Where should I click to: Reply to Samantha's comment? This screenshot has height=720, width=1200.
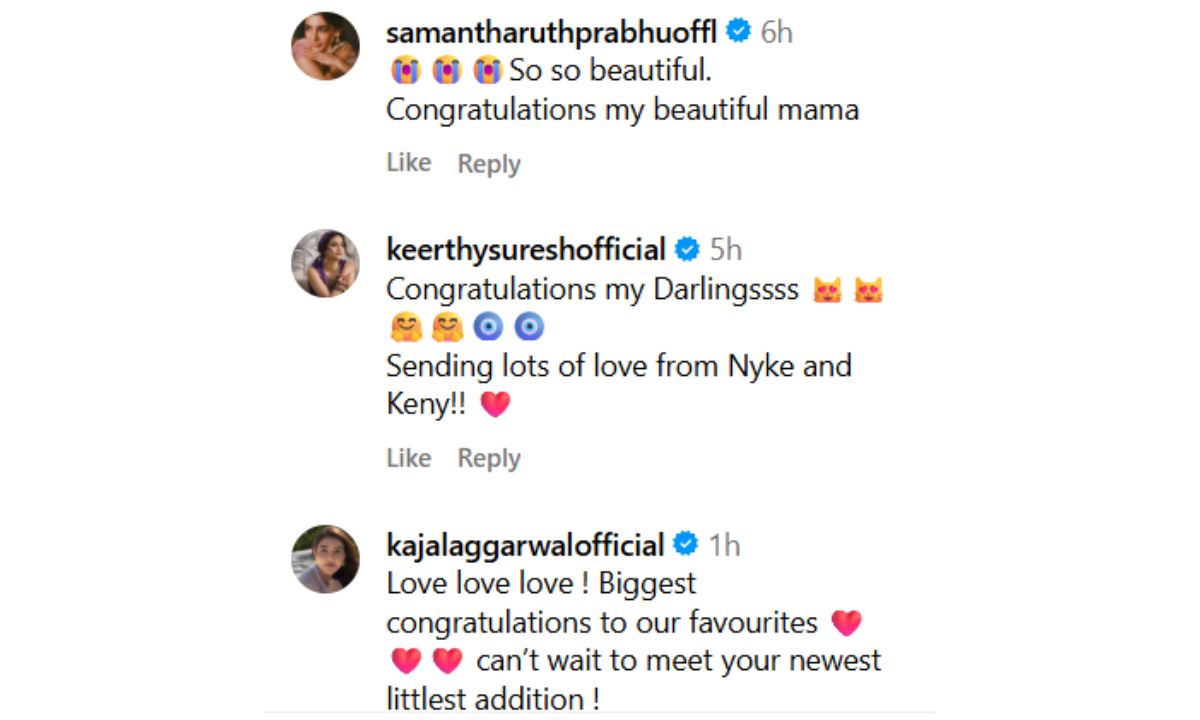pos(489,162)
